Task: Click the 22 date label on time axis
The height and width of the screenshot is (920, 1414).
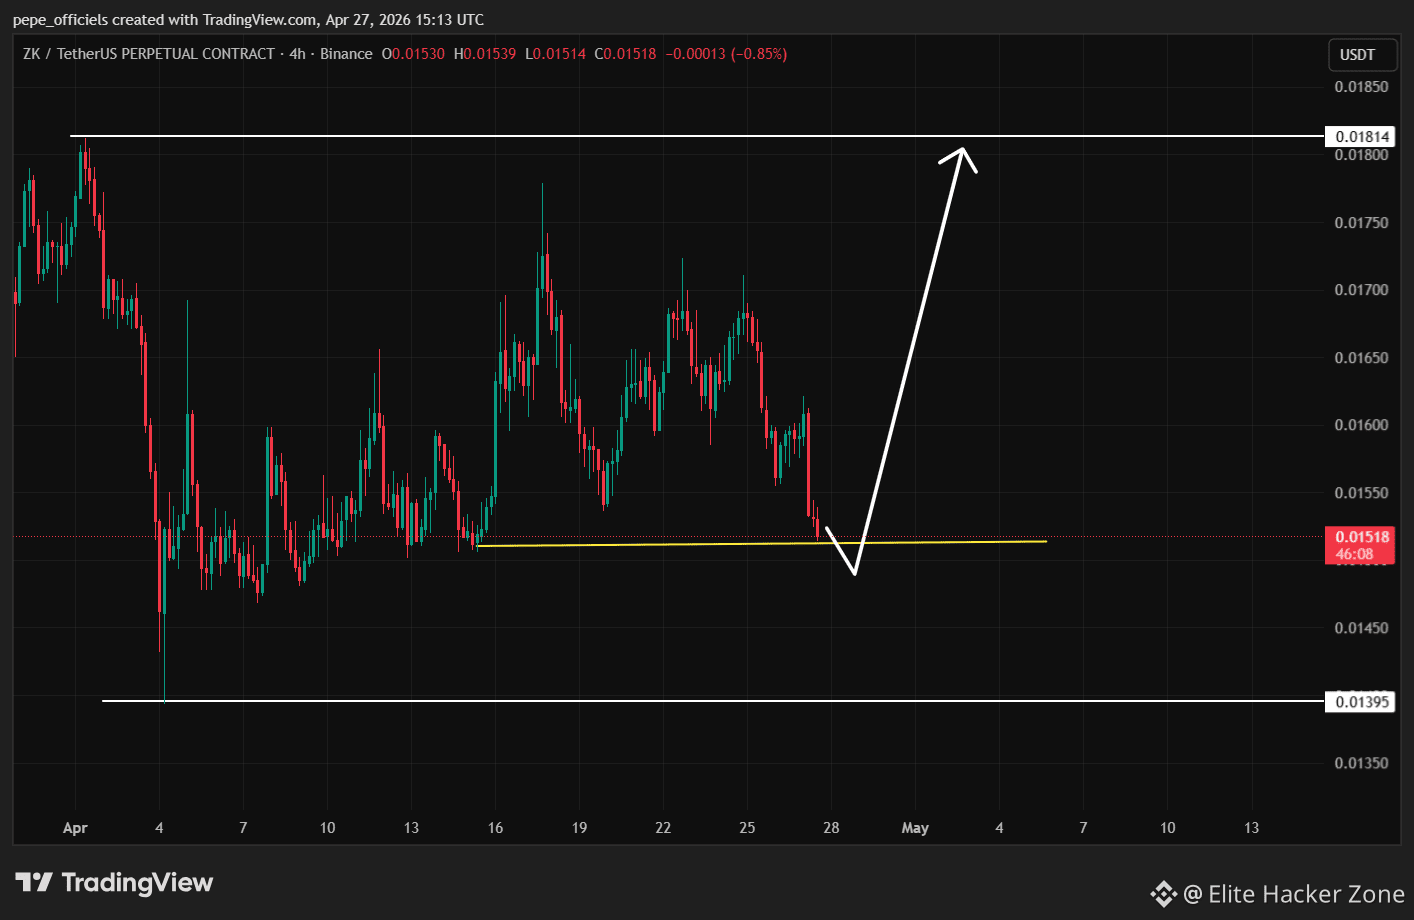Action: (x=663, y=828)
